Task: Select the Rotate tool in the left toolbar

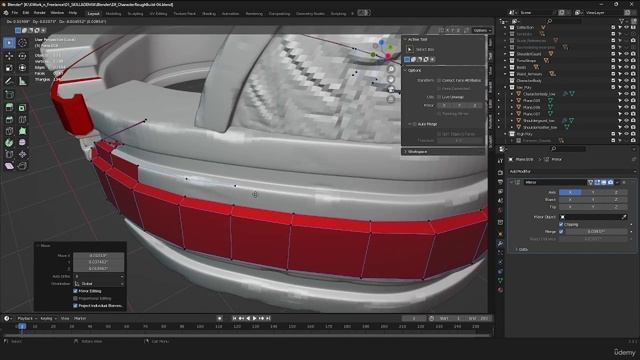Action: tap(22, 56)
